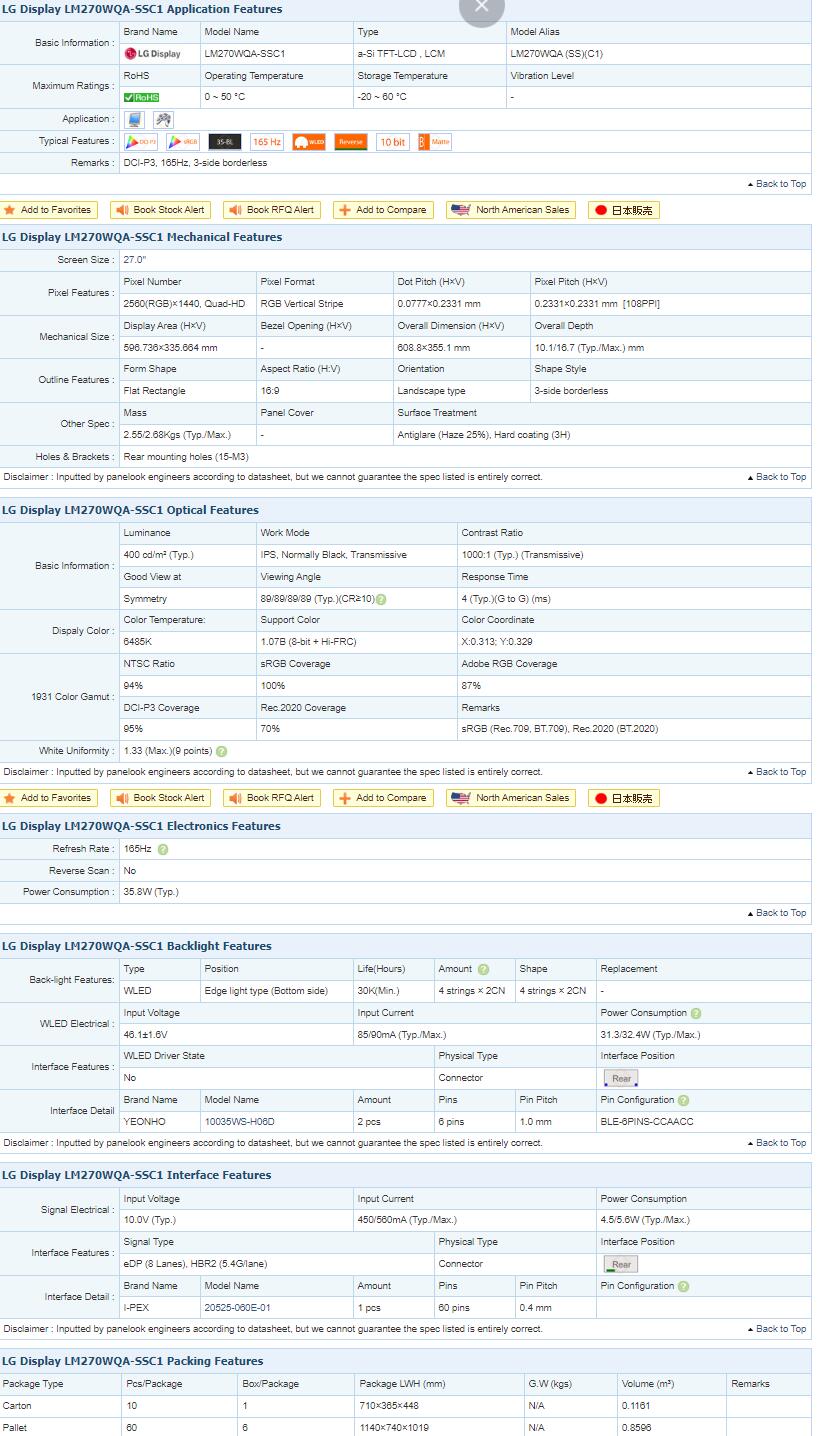Open Pin Configuration help icon in Backlight section
818x1436 pixels.
pos(683,1100)
